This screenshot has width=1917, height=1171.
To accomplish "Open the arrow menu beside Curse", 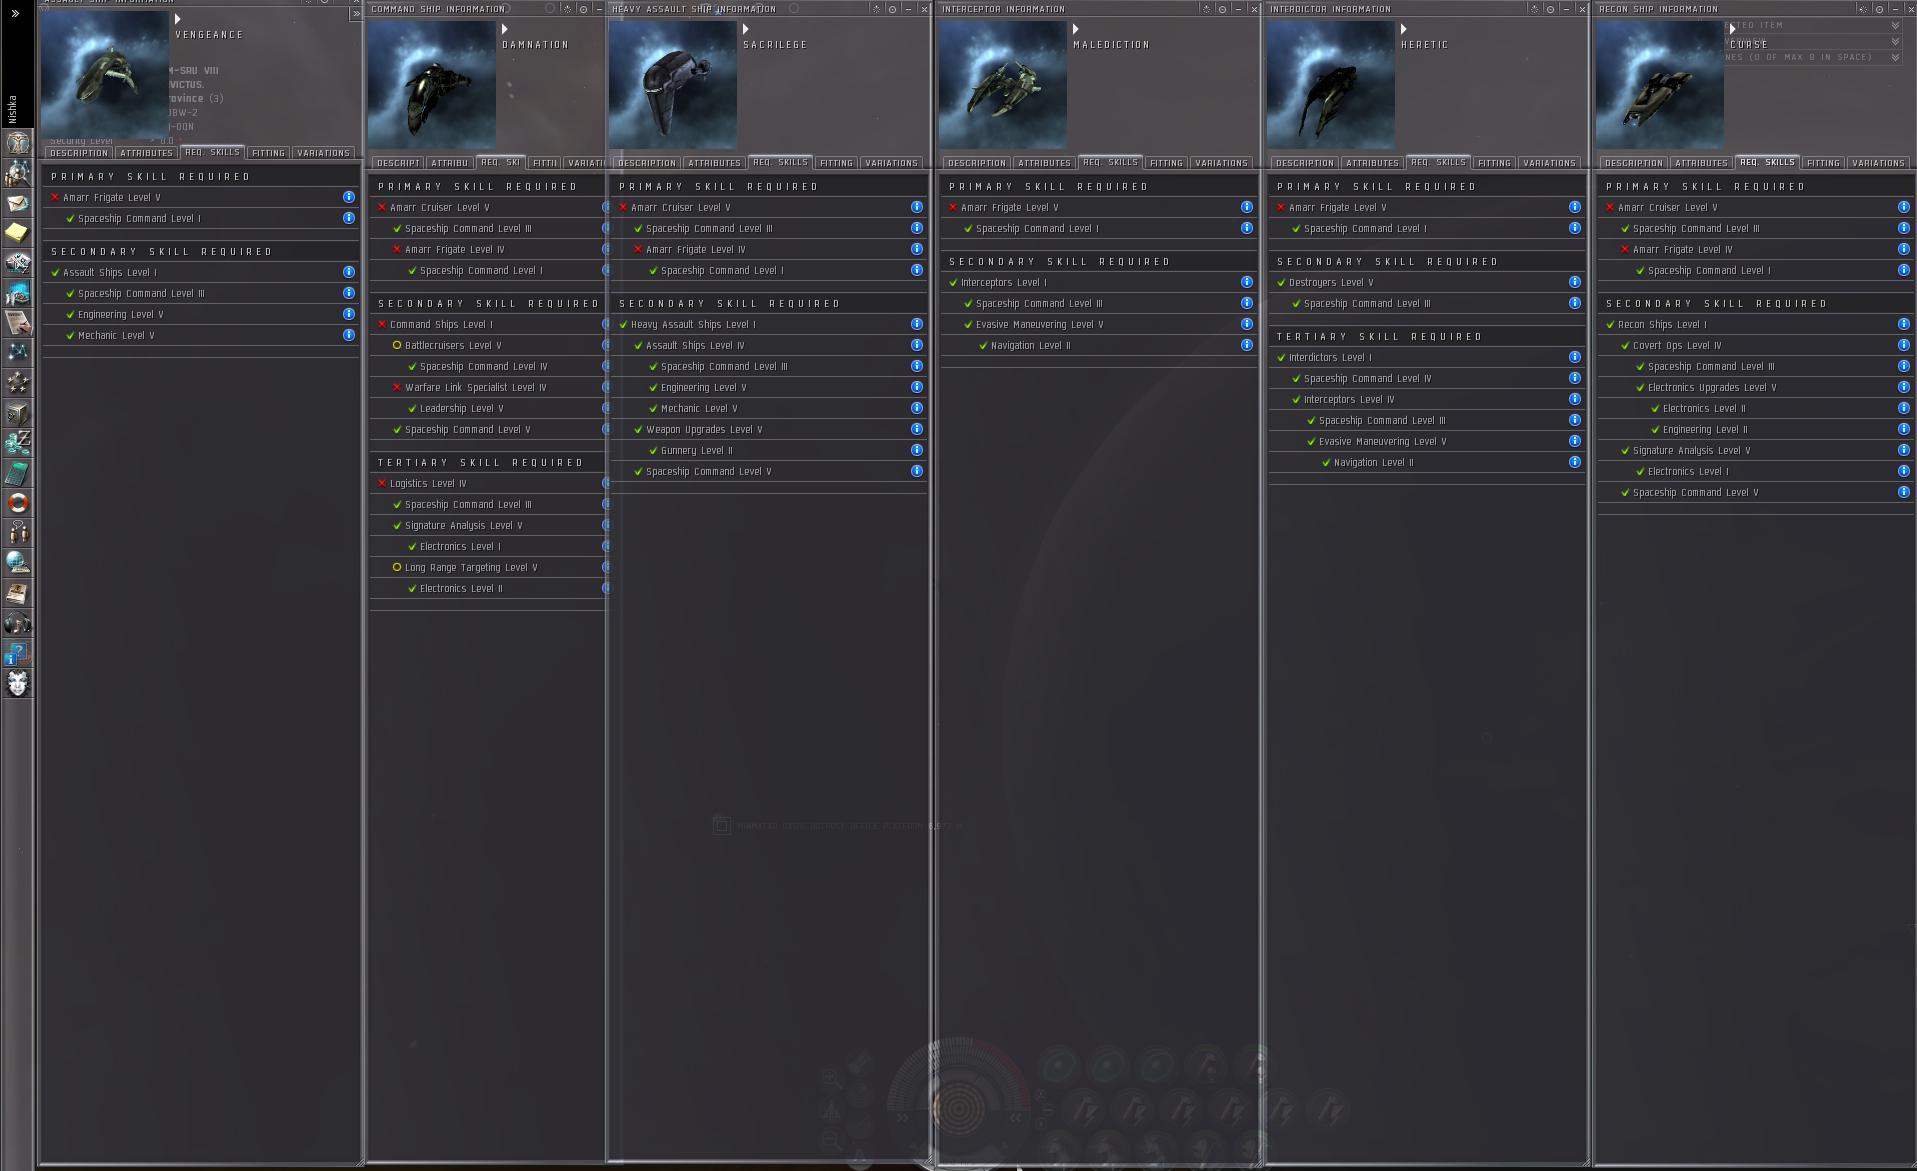I will [1733, 29].
